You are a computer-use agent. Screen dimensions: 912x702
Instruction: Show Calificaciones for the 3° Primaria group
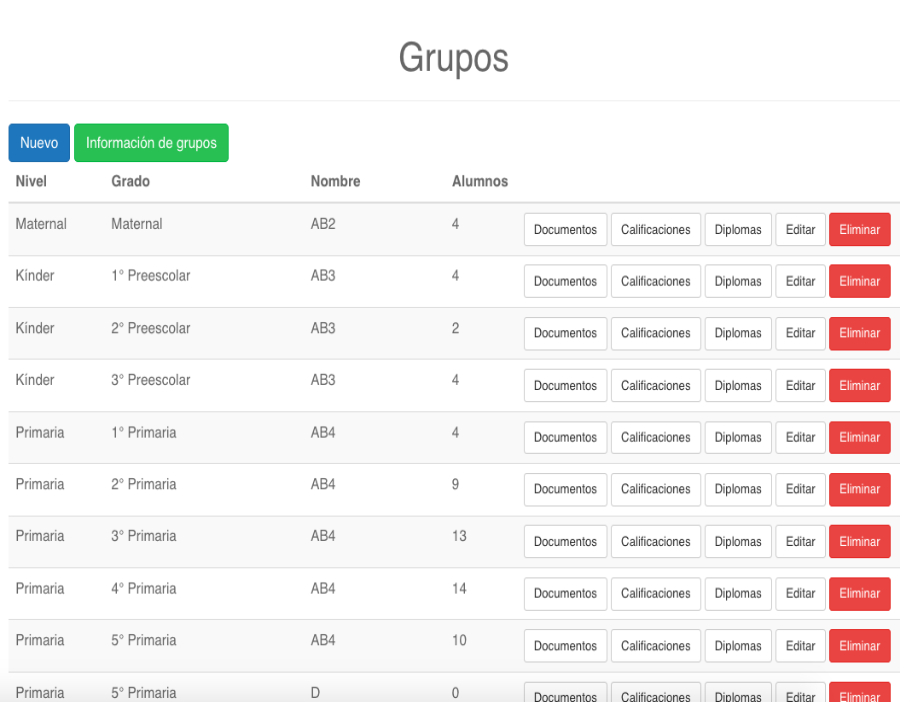pyautogui.click(x=655, y=542)
